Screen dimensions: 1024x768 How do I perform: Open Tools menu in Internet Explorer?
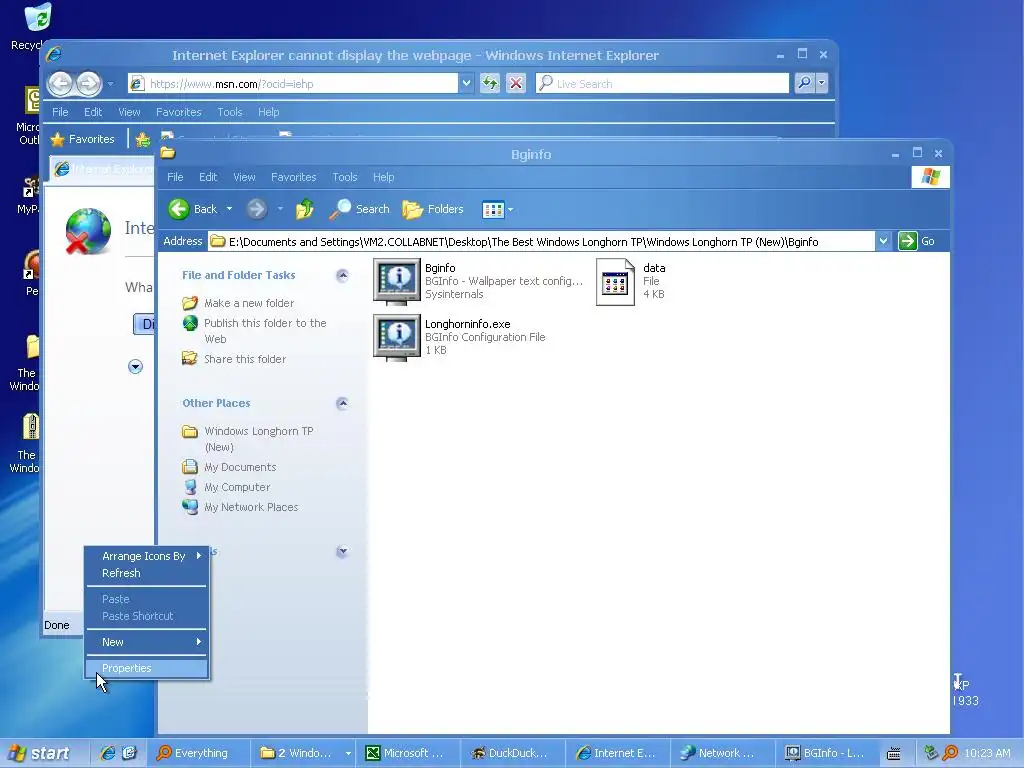230,112
